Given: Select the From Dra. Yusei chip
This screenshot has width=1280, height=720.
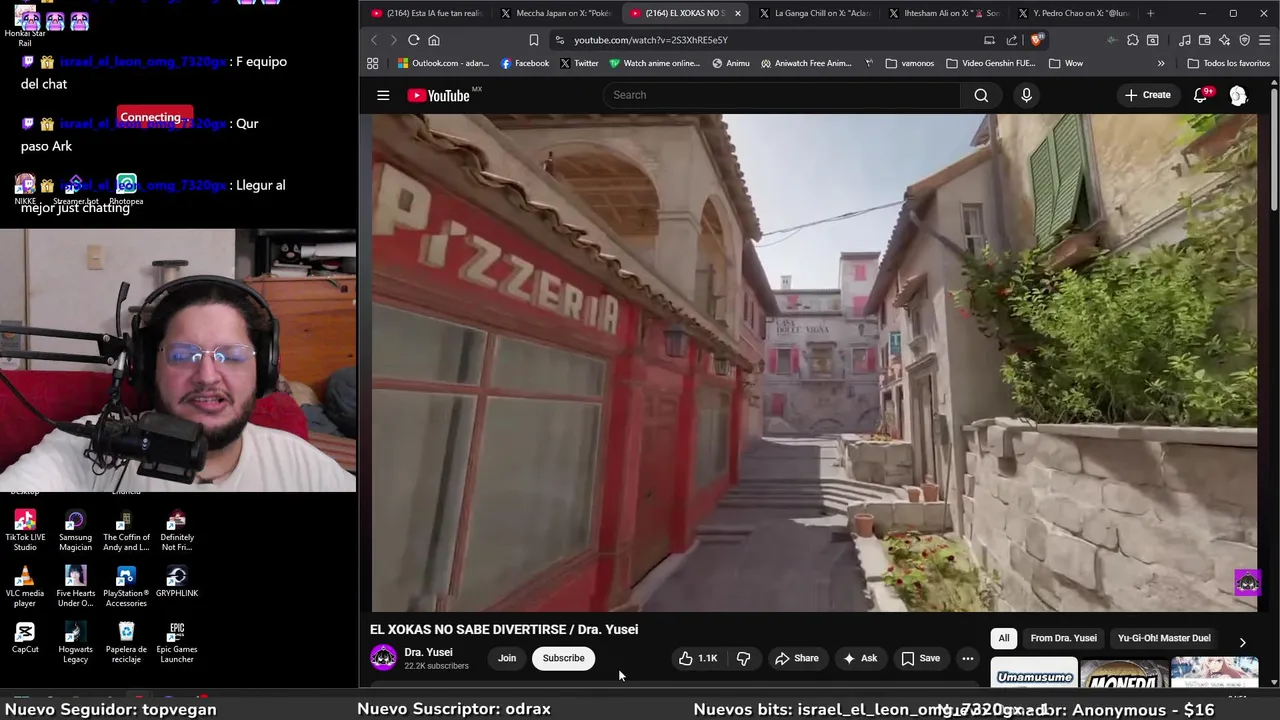Looking at the screenshot, I should pos(1063,638).
